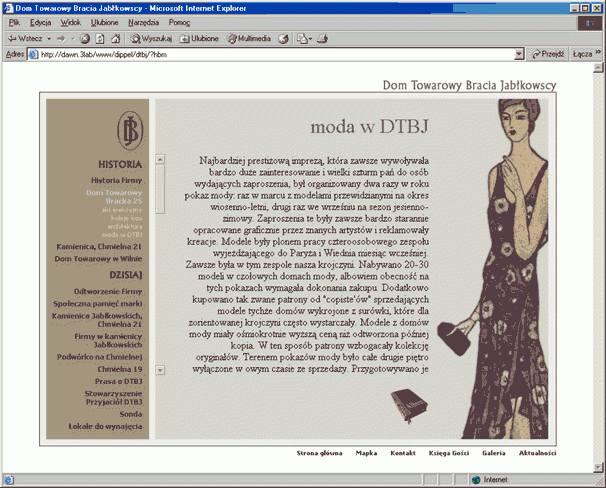606x488 pixels.
Task: Open the address bar dropdown list
Action: pos(519,54)
